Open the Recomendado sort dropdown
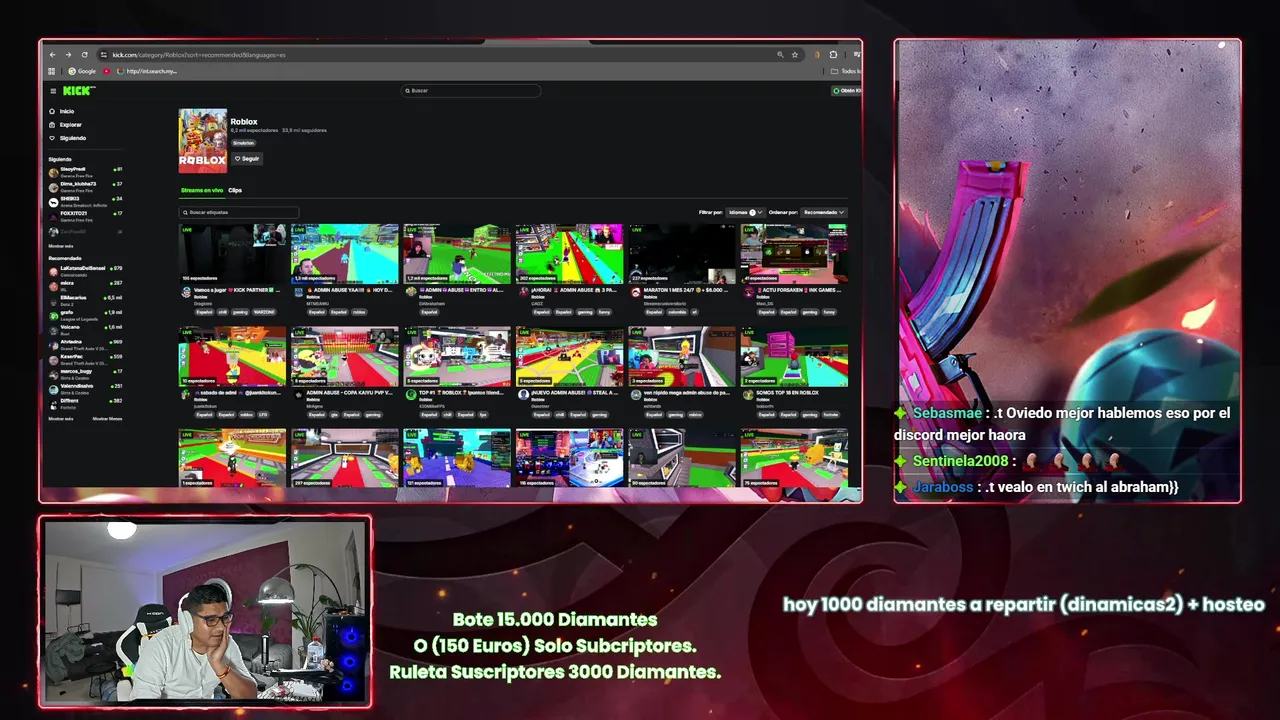The image size is (1280, 720). (824, 212)
